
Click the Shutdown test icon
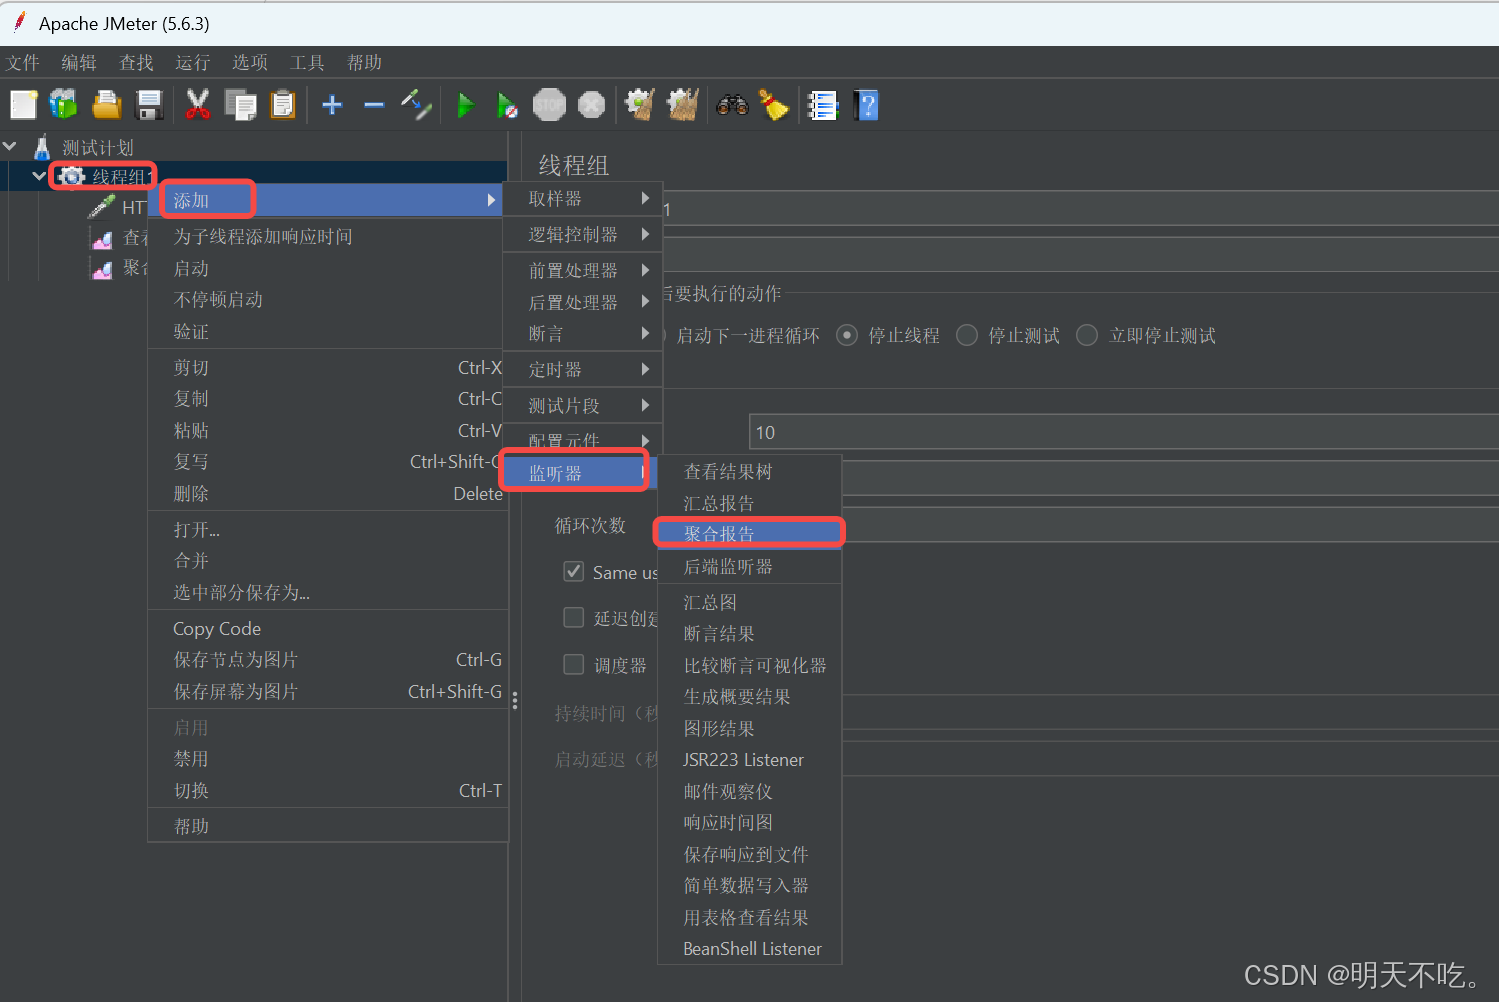point(591,104)
